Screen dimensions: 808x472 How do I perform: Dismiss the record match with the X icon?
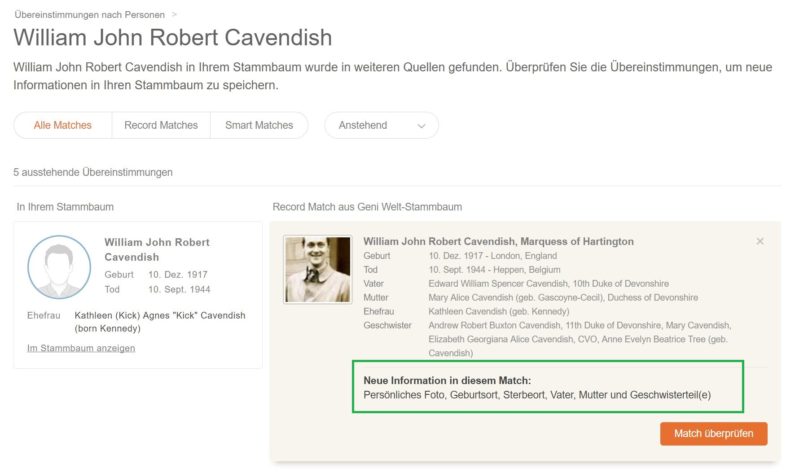(760, 241)
